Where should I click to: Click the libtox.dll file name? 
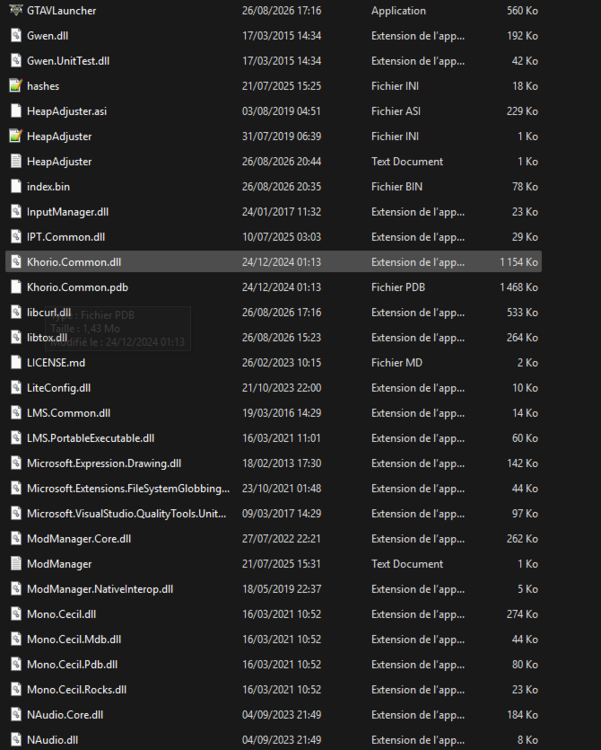click(47, 337)
